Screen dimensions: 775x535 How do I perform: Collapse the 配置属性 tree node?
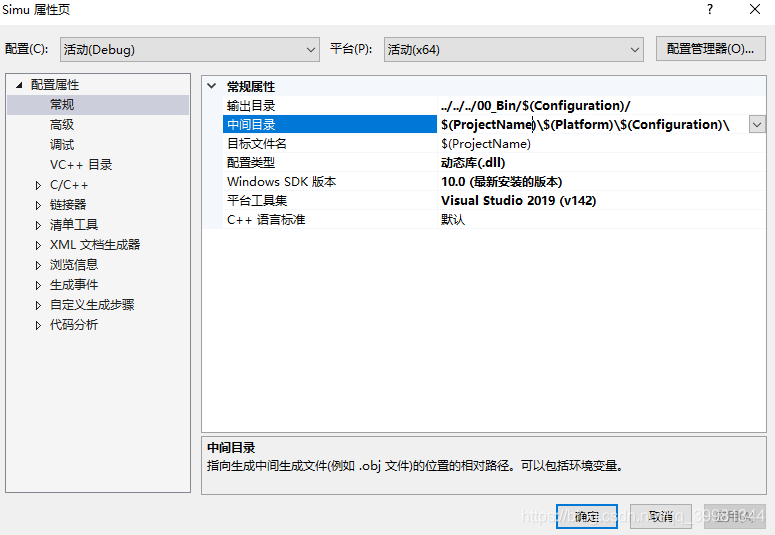(19, 85)
